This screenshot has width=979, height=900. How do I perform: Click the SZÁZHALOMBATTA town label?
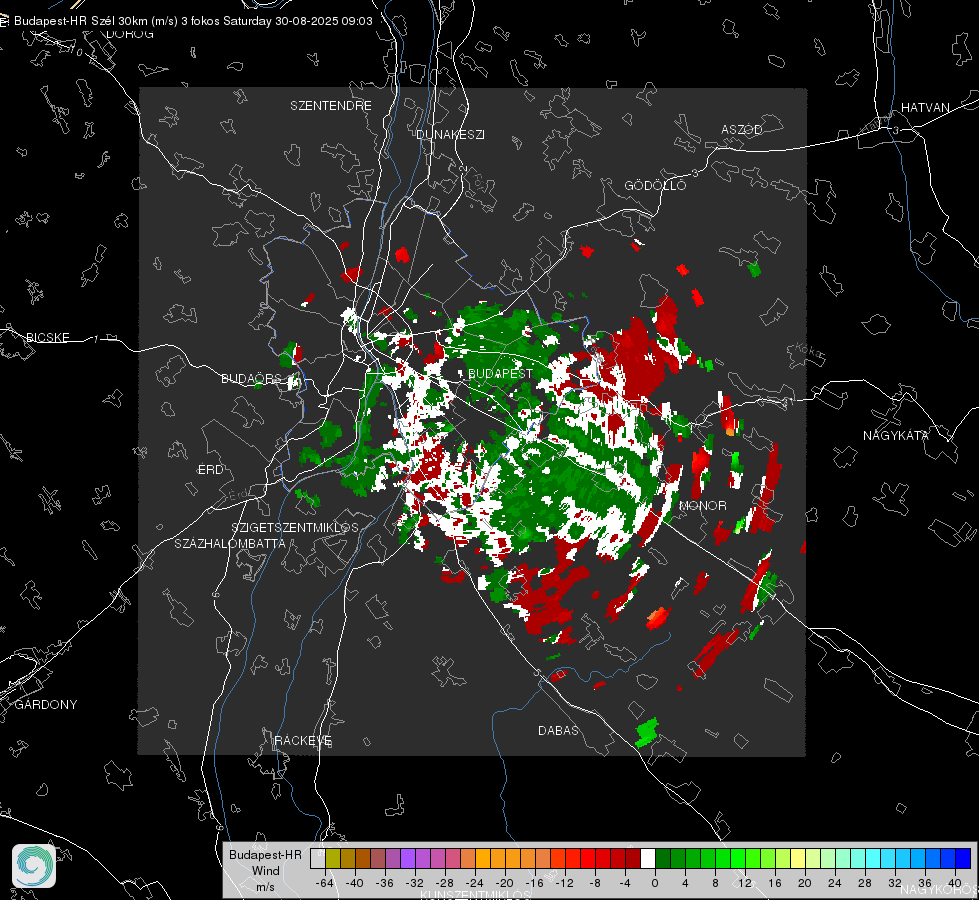[230, 543]
